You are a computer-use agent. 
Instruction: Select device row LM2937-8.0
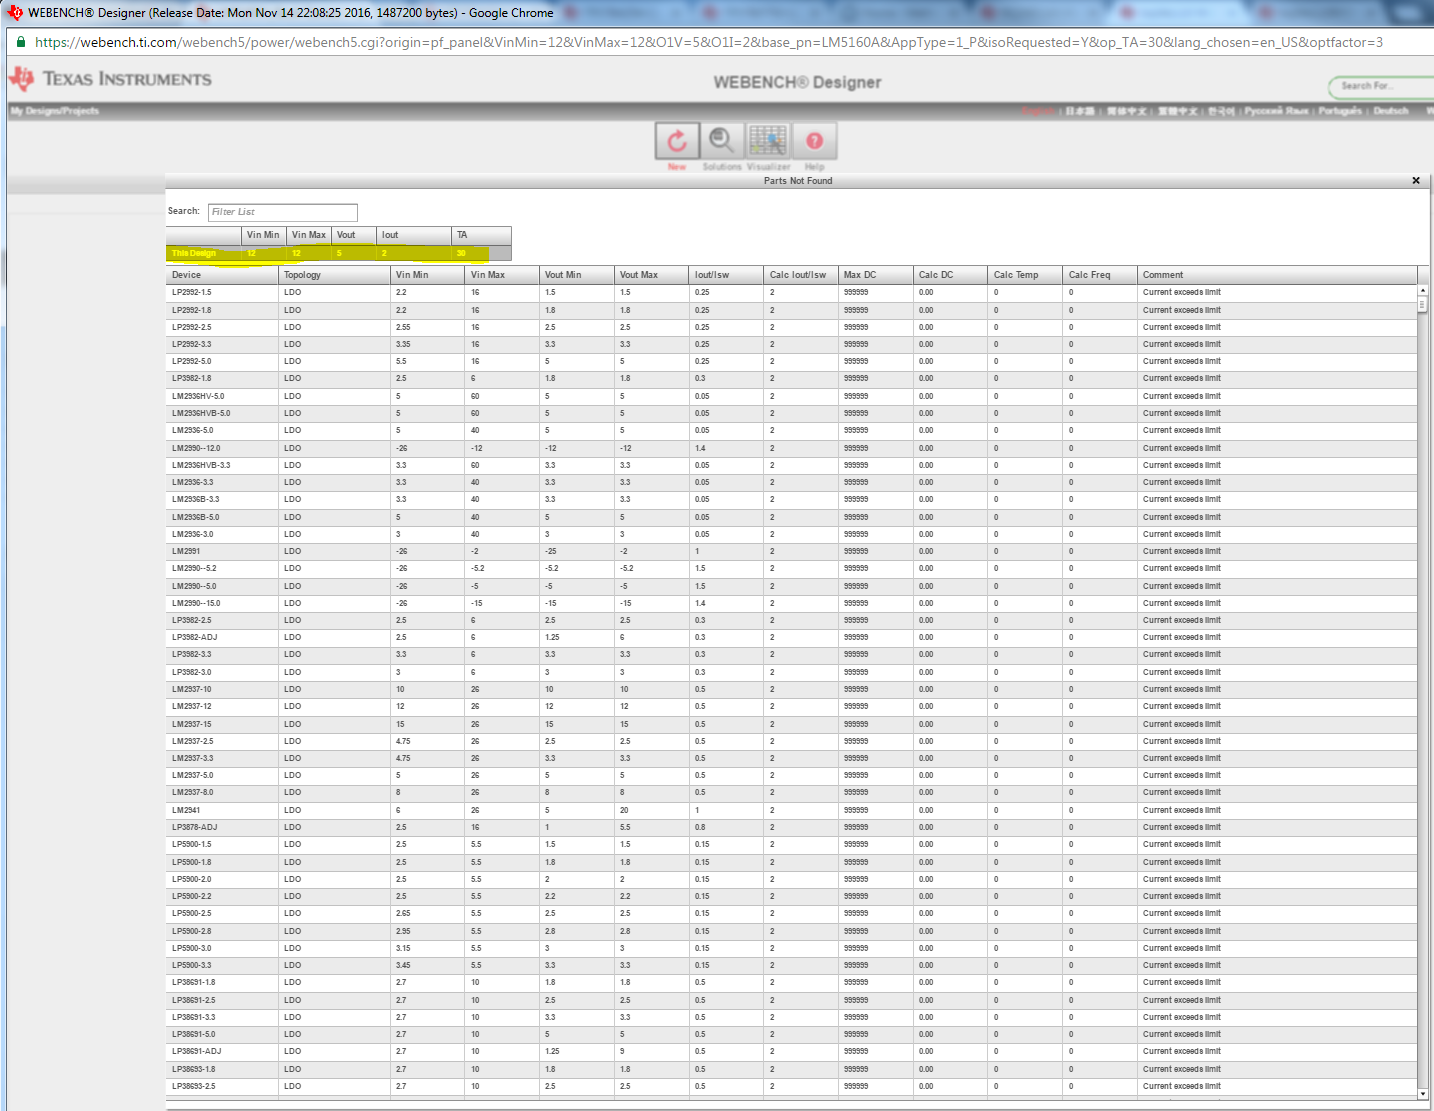coord(791,793)
